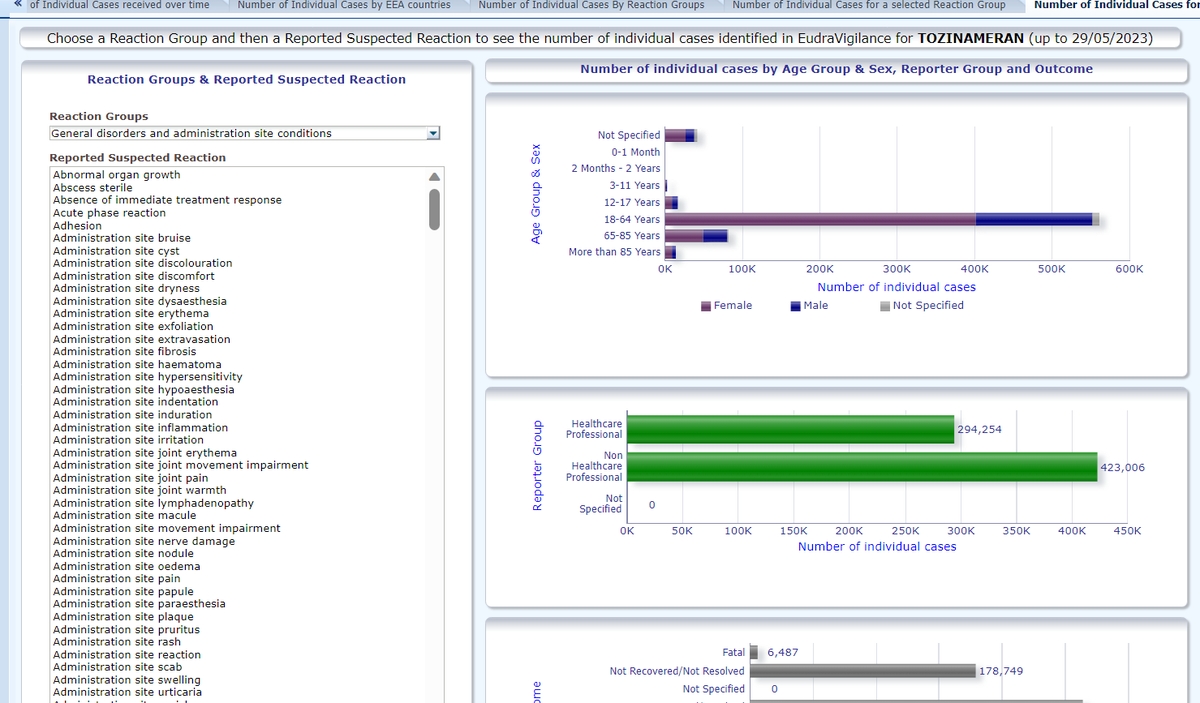Click the scroll-up arrow of reaction list
1200x703 pixels.
[434, 176]
